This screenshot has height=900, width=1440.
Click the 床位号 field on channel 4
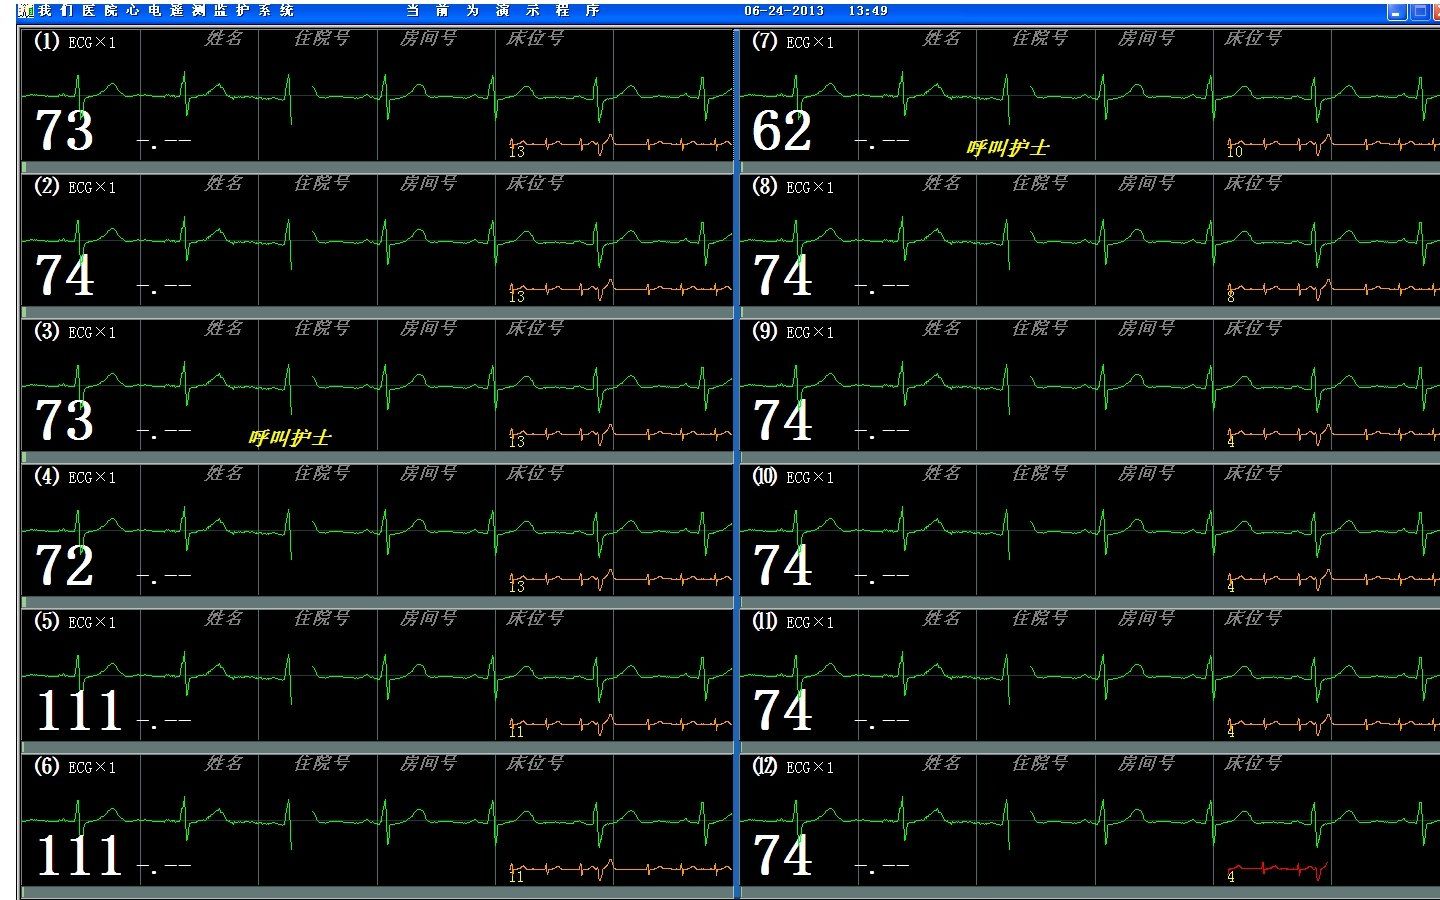coord(535,473)
